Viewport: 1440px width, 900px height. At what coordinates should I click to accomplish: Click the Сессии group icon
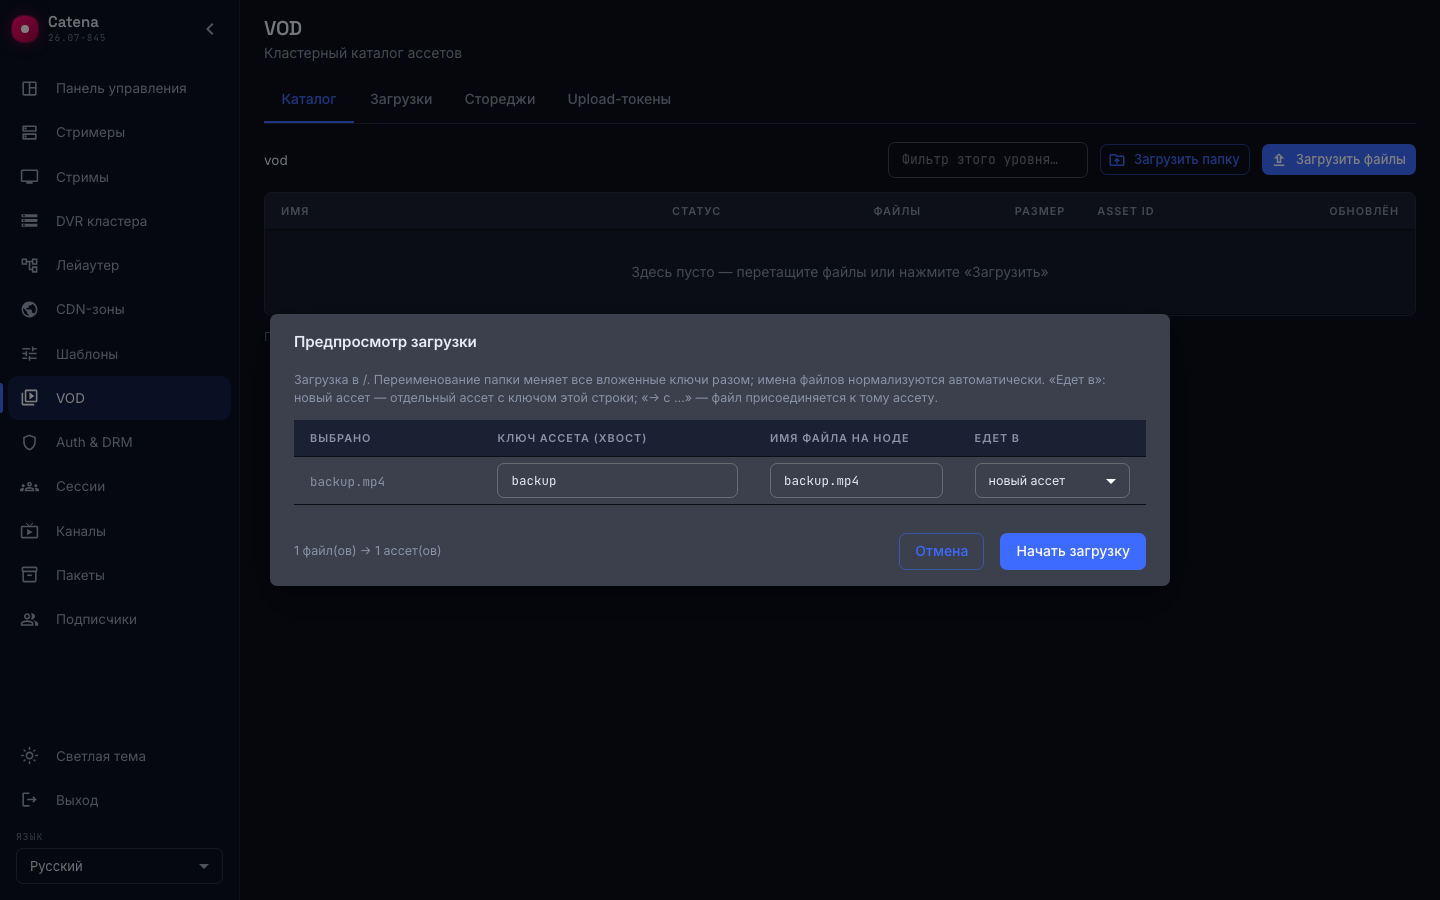pos(30,486)
